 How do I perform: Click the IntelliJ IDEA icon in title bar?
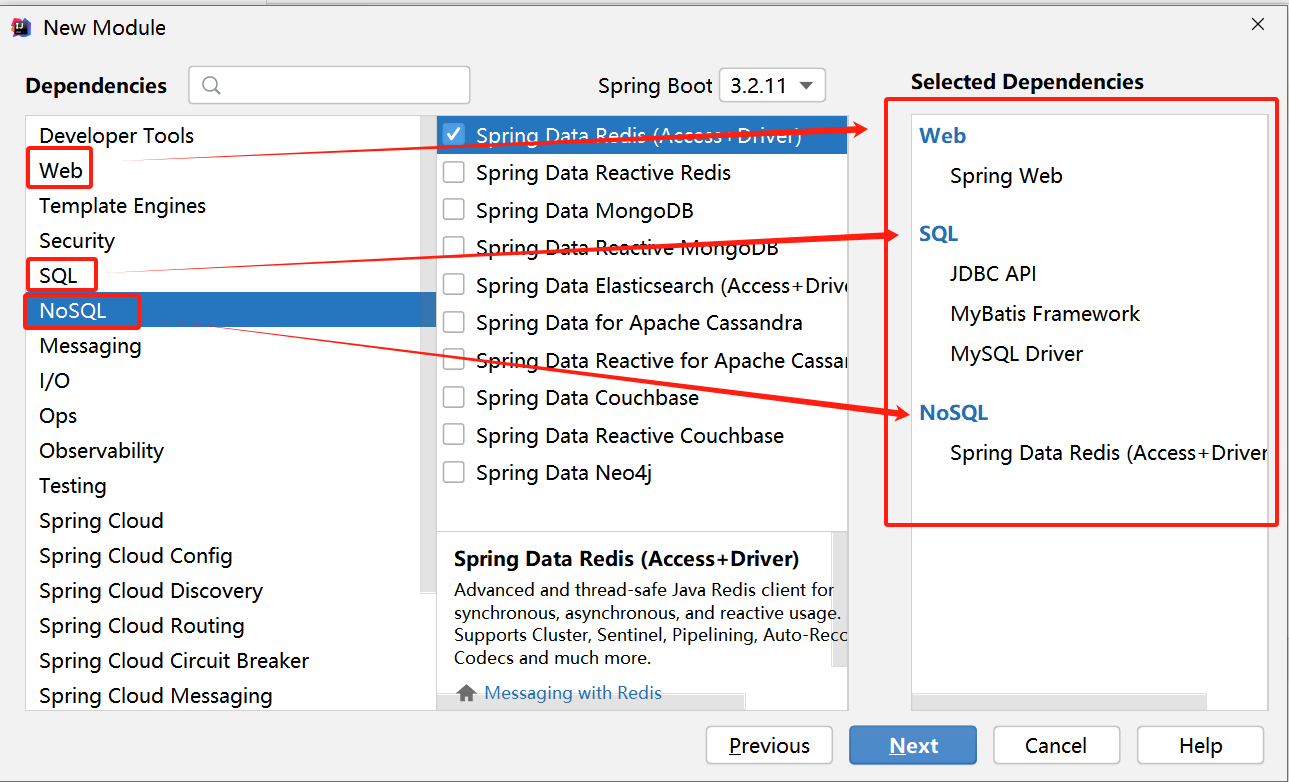20,27
